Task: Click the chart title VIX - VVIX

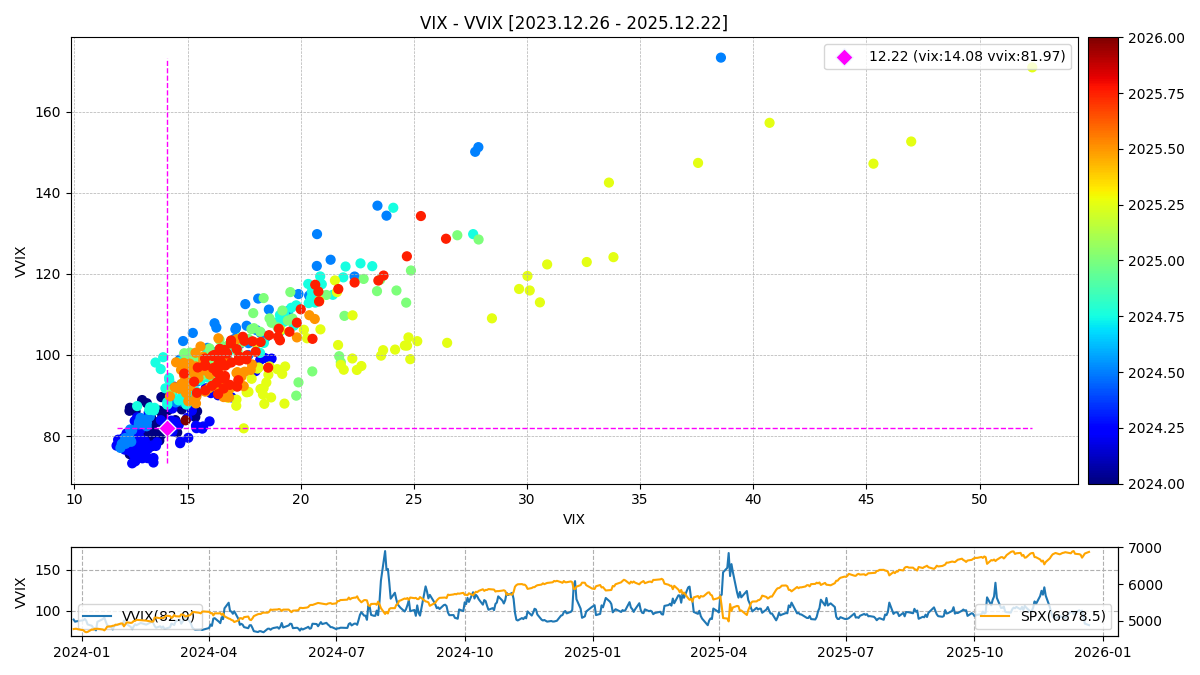Action: [x=573, y=23]
